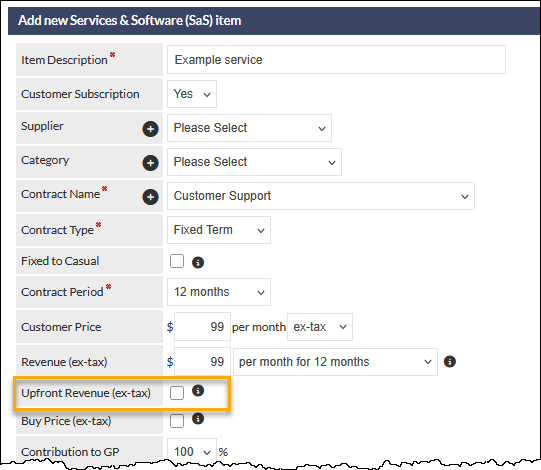Click the Revenue (ex-tax) label

pyautogui.click(x=64, y=362)
